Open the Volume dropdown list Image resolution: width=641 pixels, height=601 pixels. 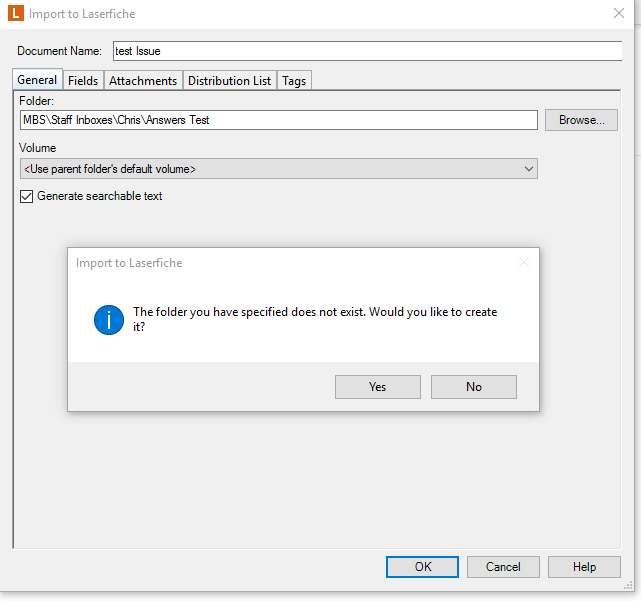pos(278,168)
